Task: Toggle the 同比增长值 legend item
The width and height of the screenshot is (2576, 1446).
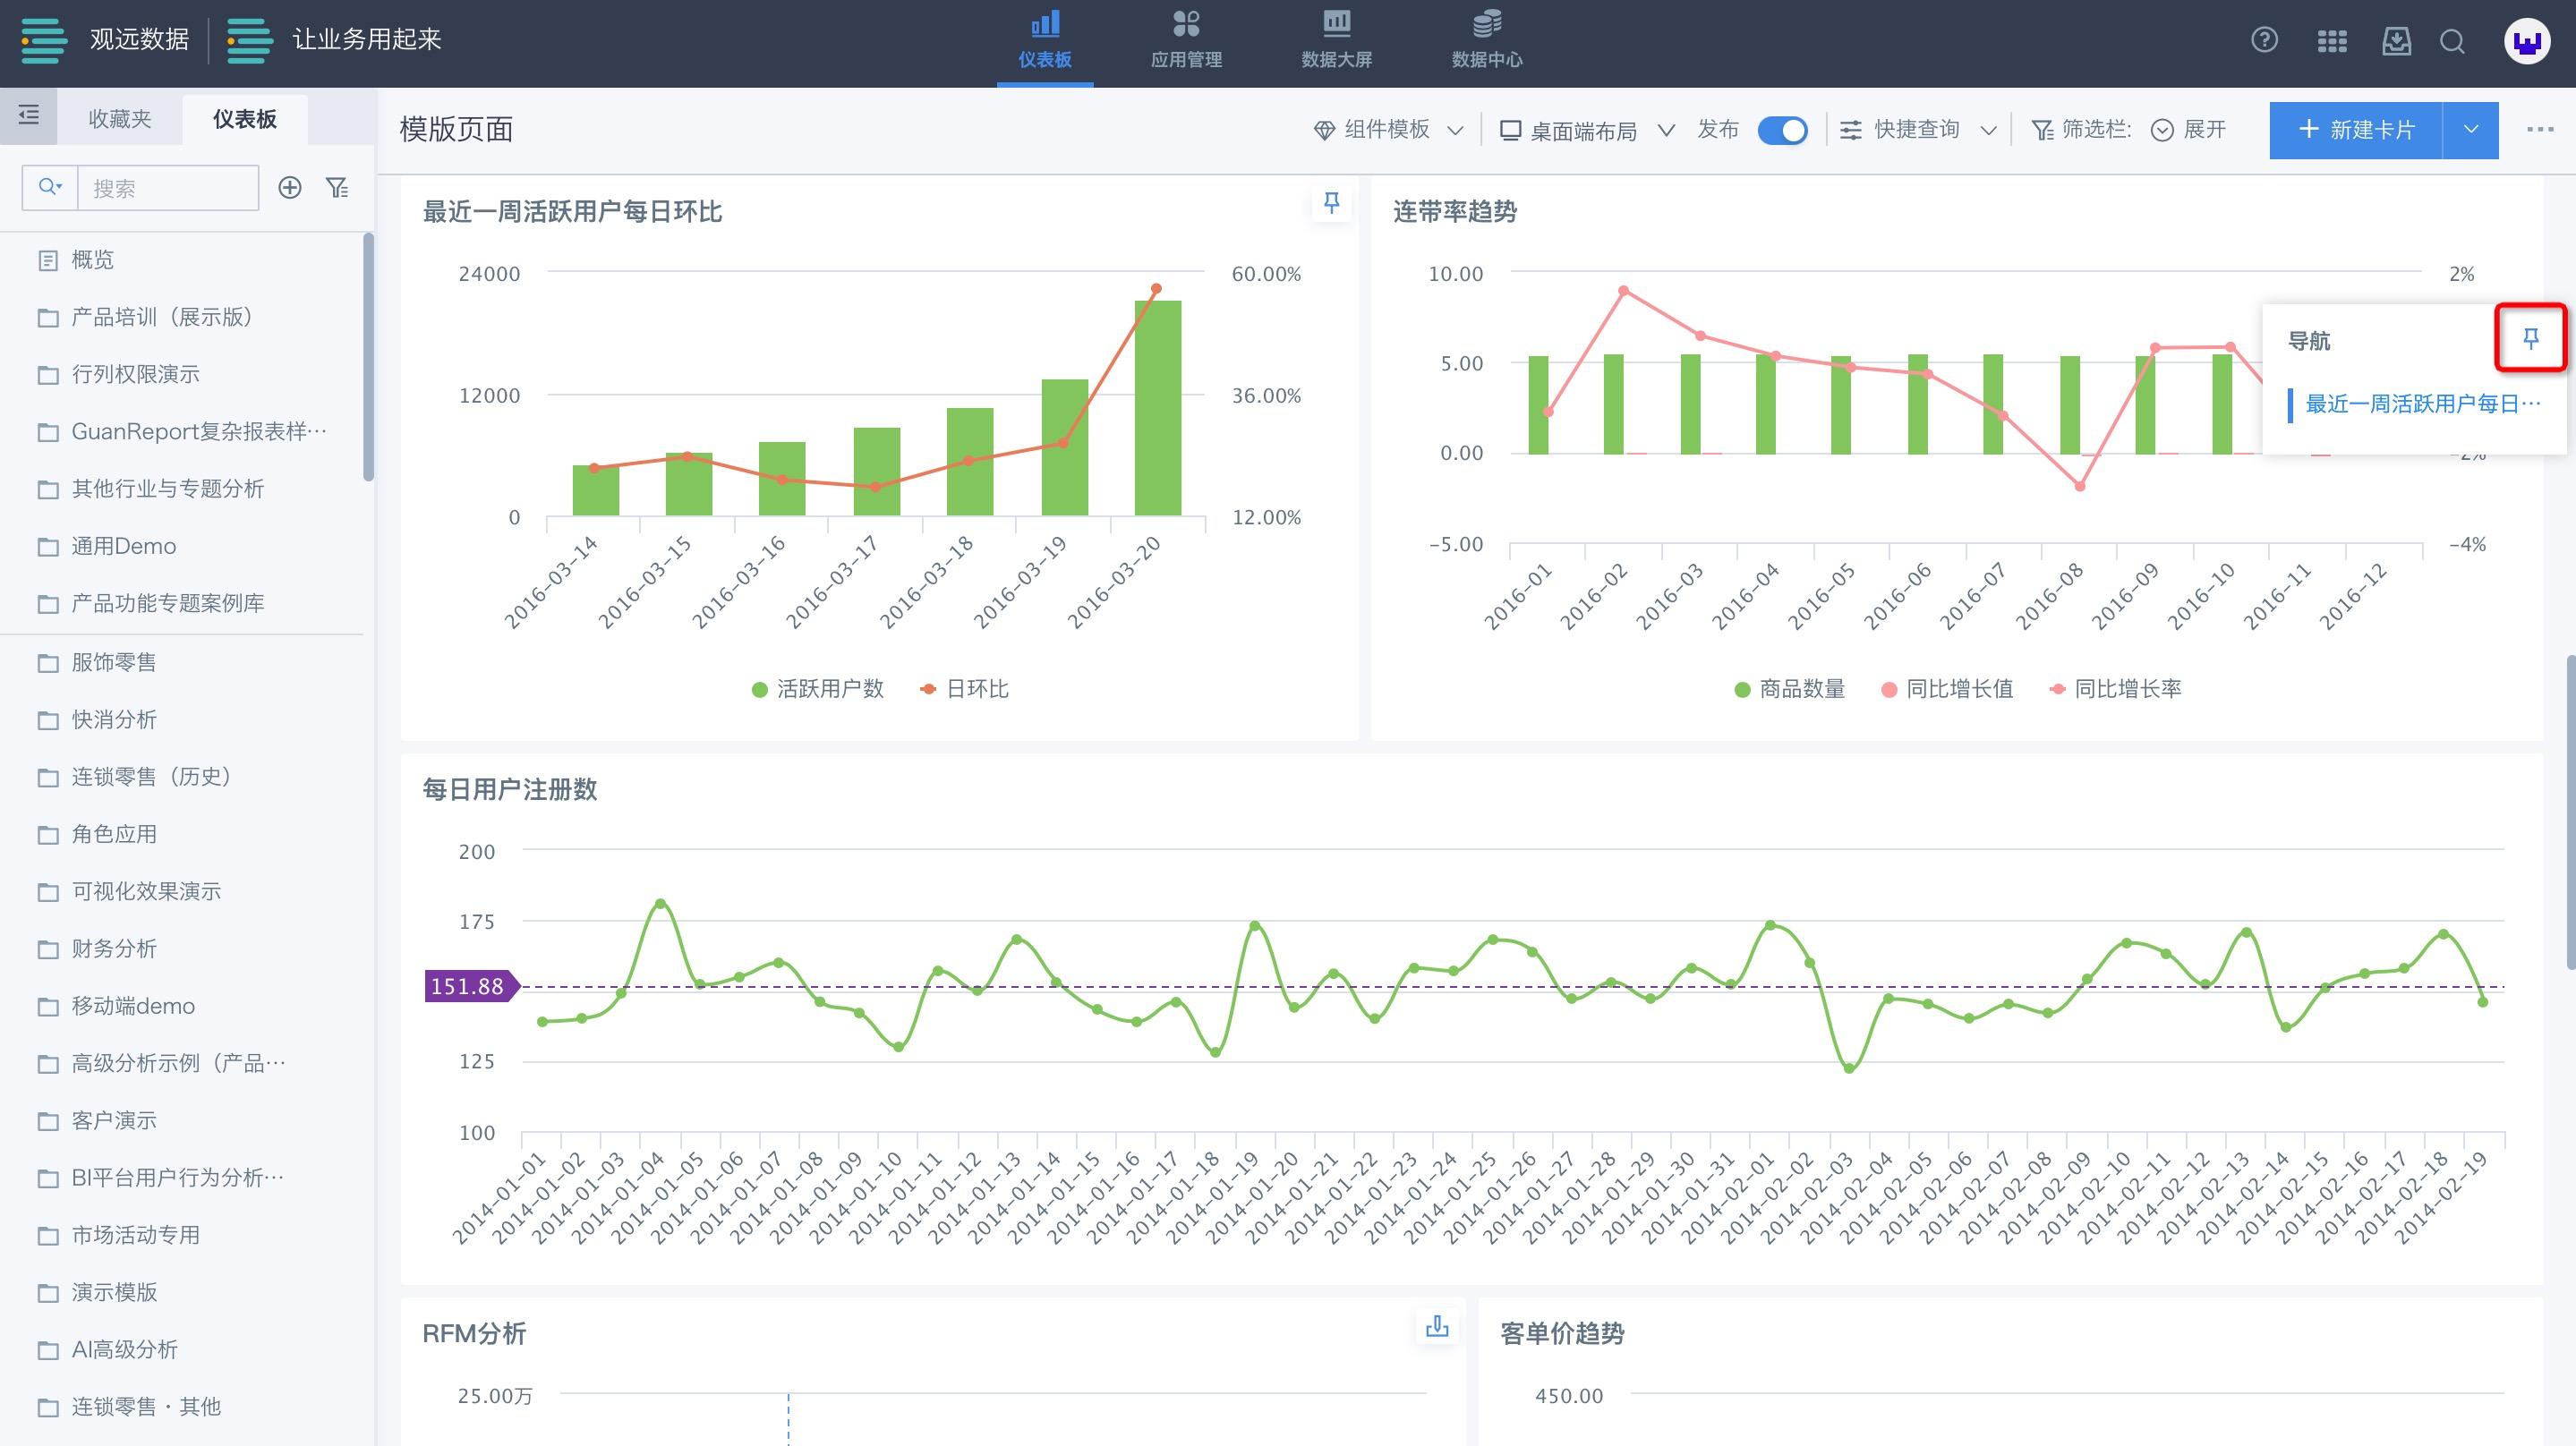Action: 1947,689
